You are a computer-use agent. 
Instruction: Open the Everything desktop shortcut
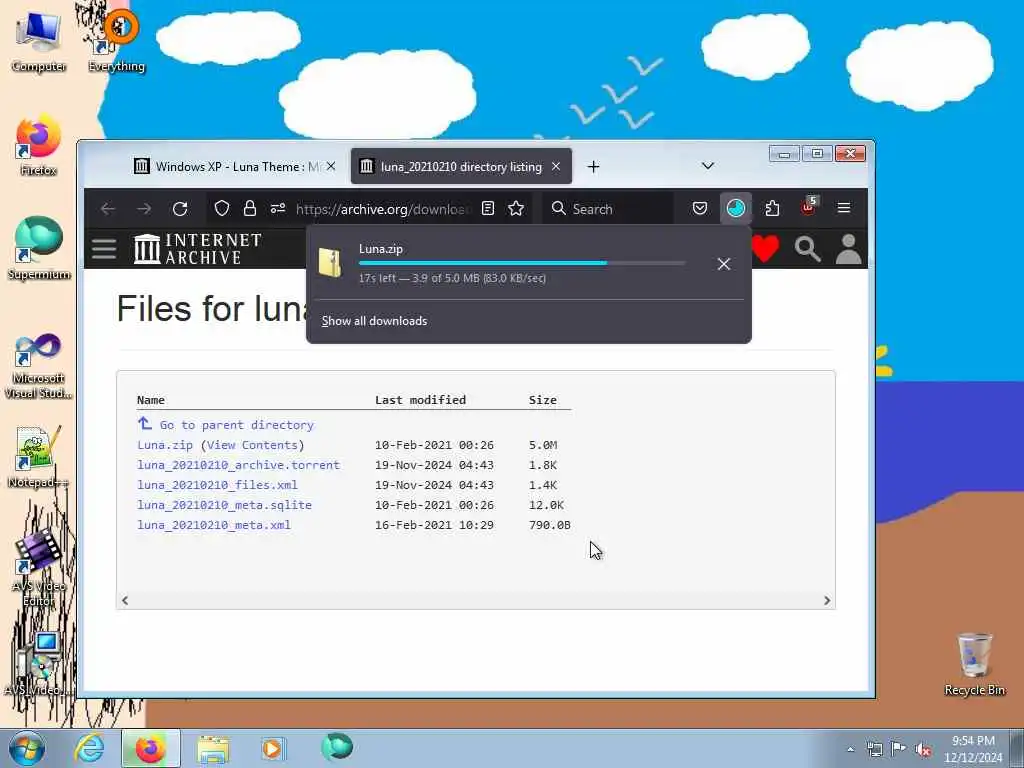[116, 40]
